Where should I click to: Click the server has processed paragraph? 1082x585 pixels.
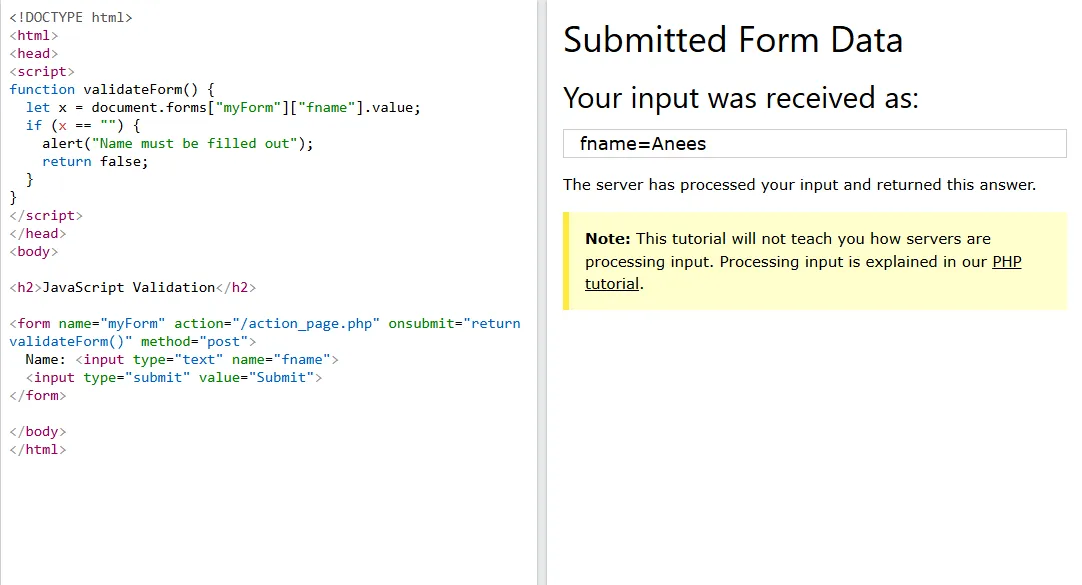(799, 185)
